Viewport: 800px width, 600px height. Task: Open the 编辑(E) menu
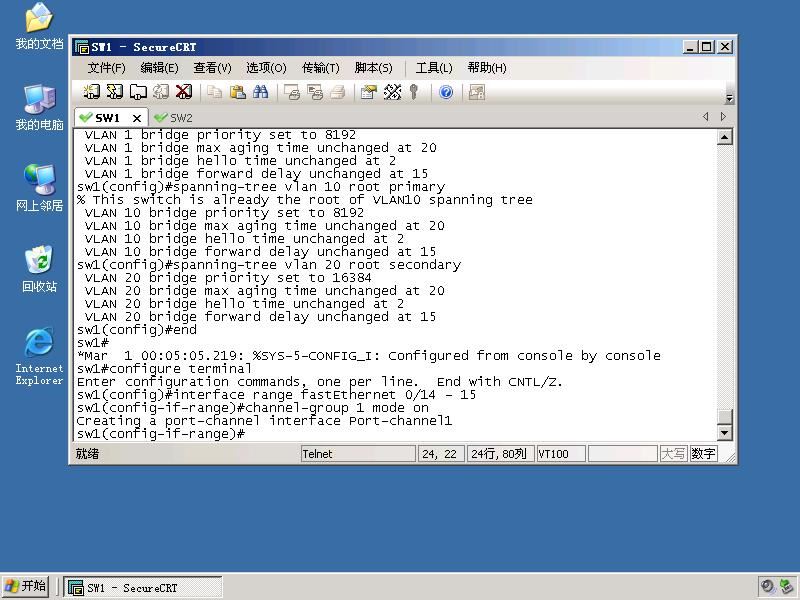[159, 68]
